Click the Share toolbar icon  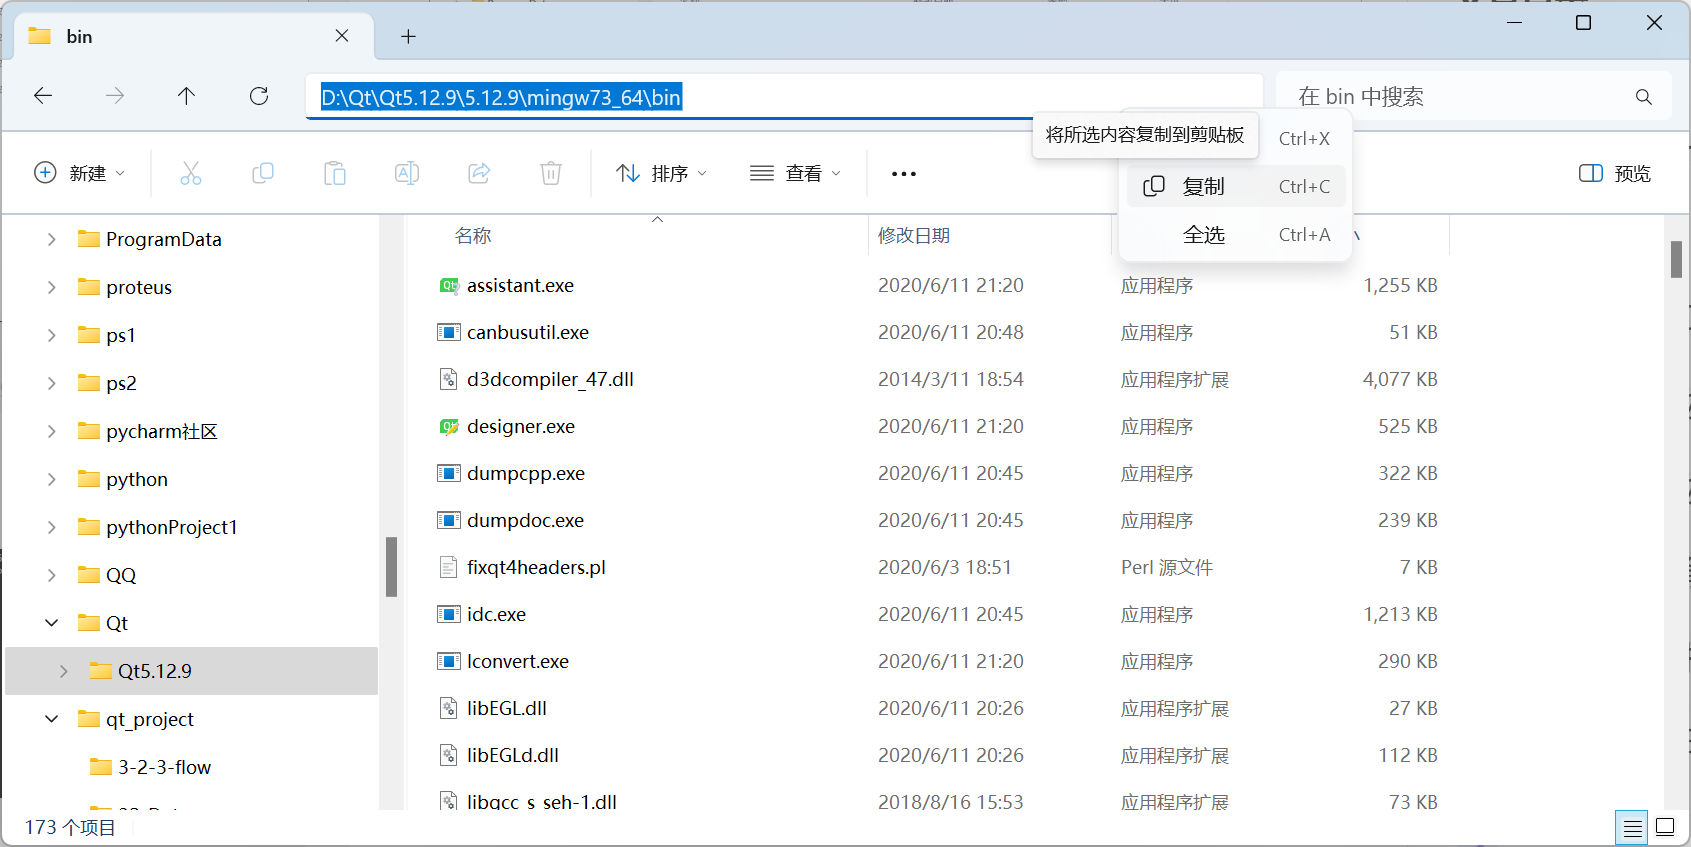coord(479,173)
